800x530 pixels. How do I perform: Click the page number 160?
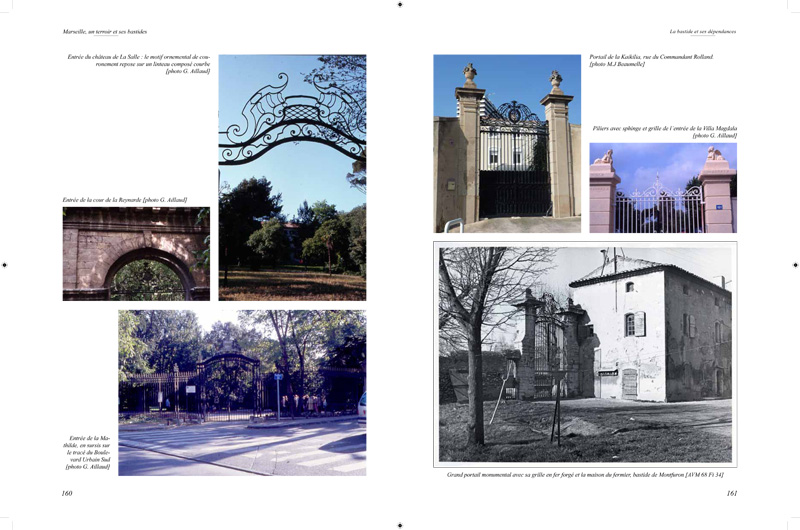pos(67,493)
